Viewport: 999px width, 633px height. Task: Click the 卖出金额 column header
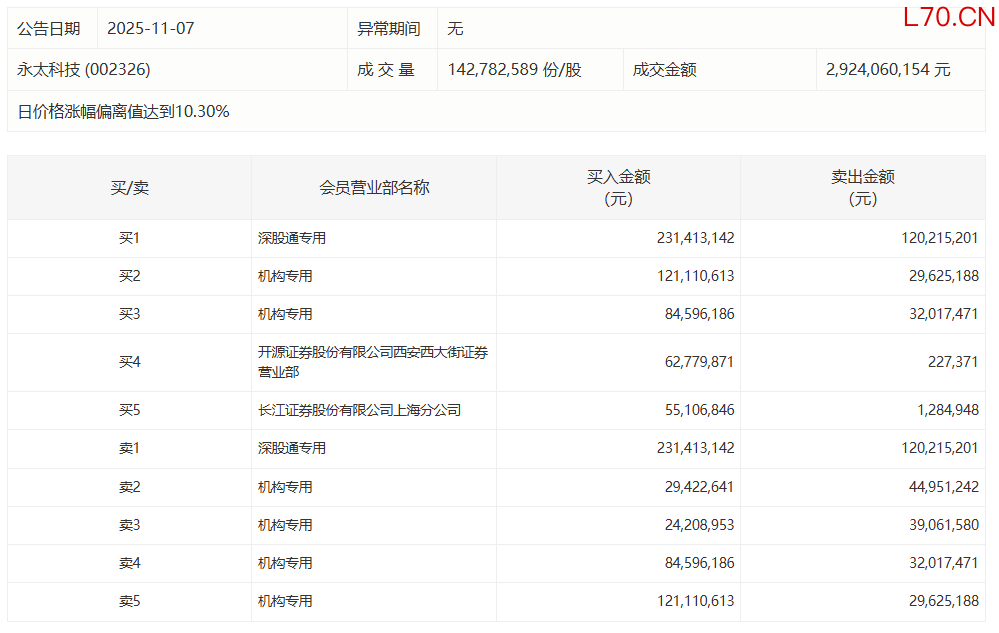tap(862, 188)
